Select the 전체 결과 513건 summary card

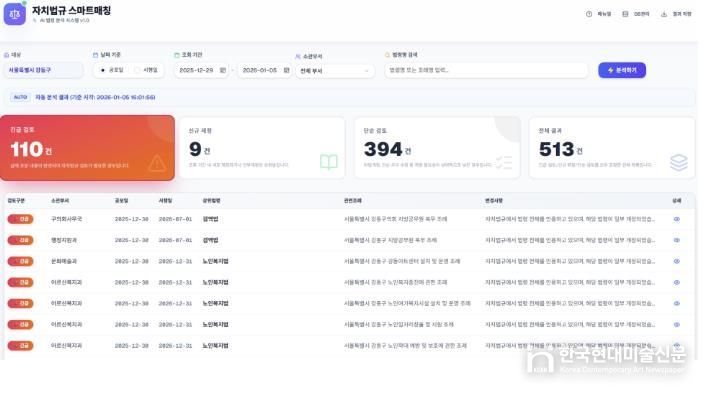click(x=612, y=148)
